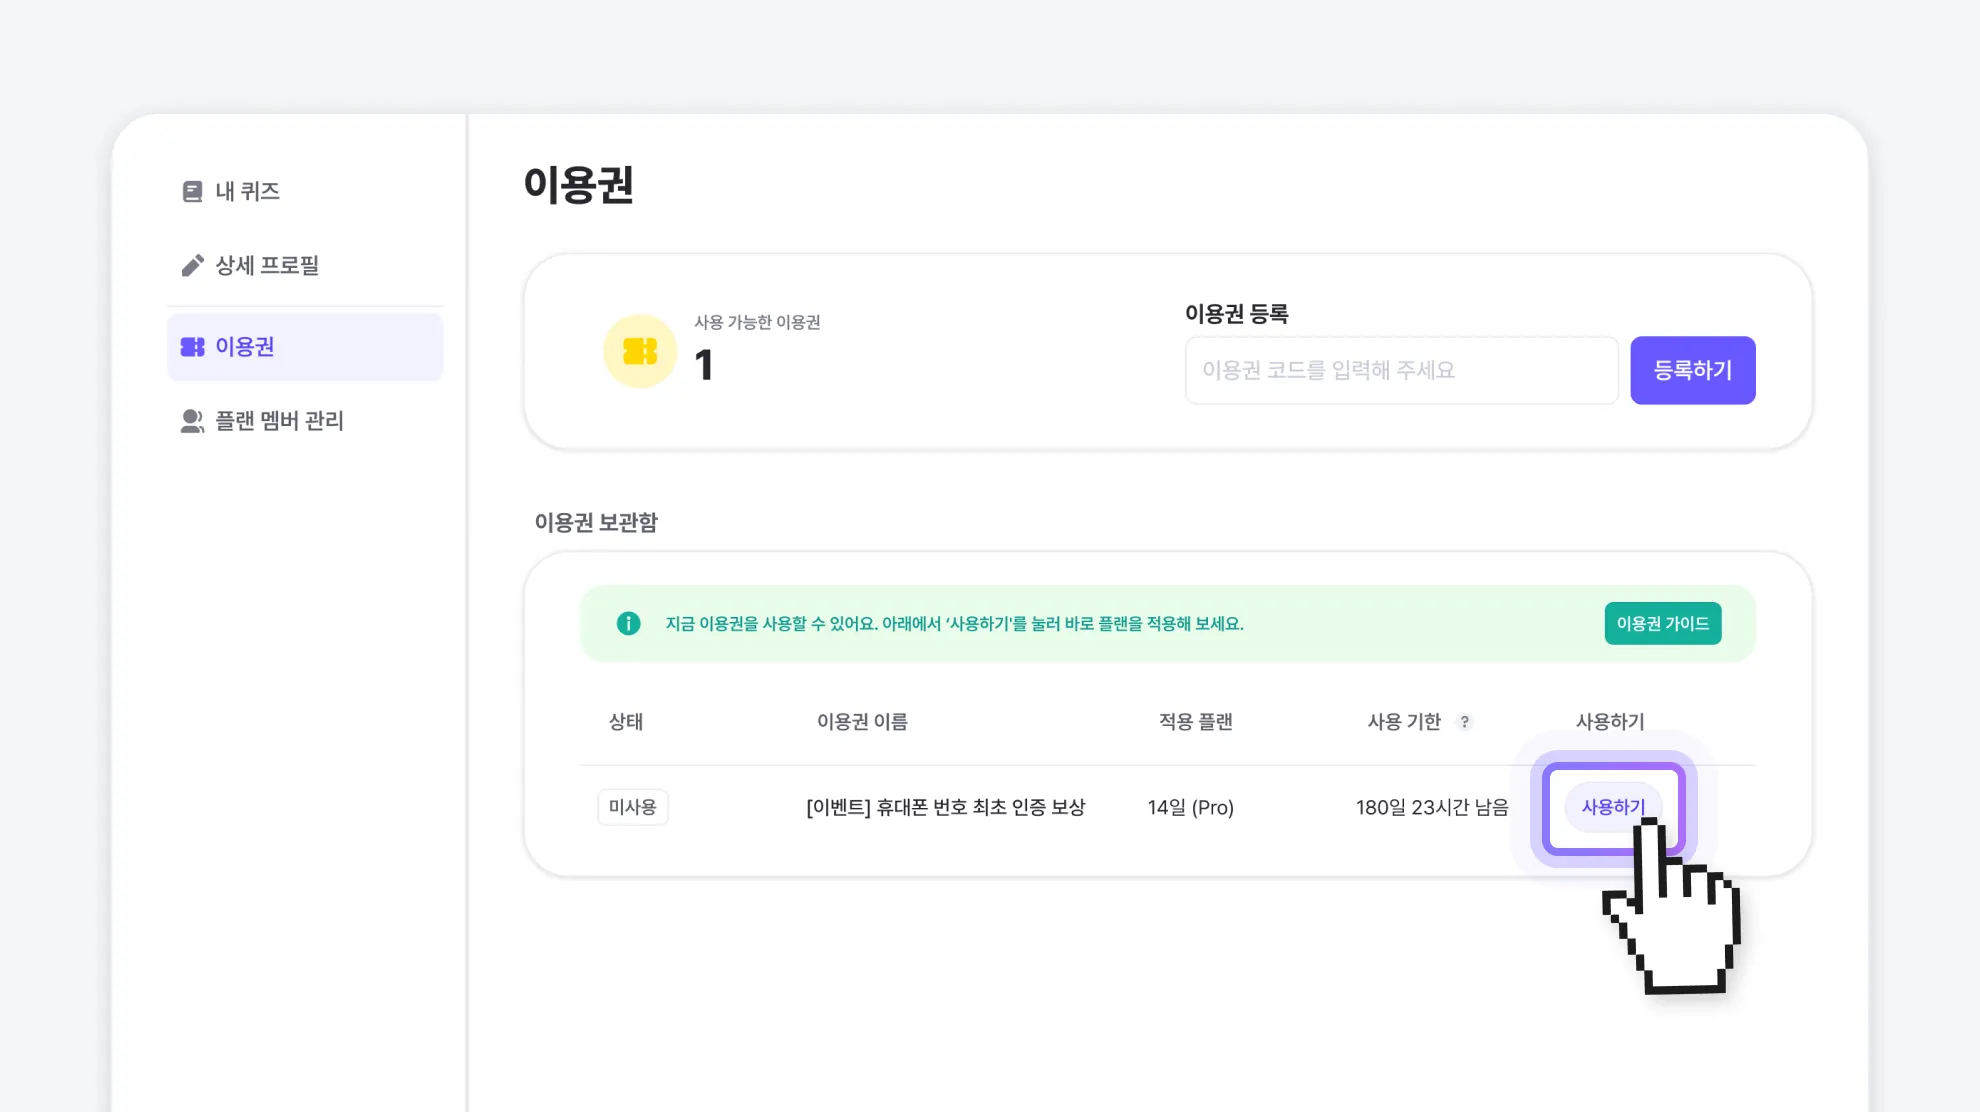
Task: Focus the 이용권 코드 input field
Action: (x=1401, y=370)
